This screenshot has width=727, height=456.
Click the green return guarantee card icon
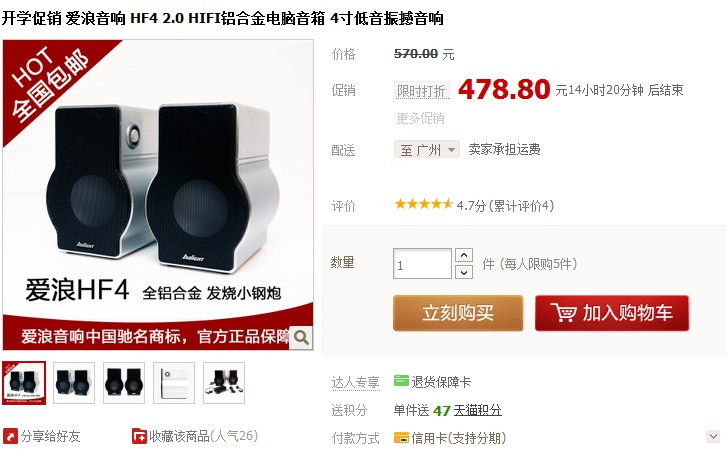[x=401, y=381]
